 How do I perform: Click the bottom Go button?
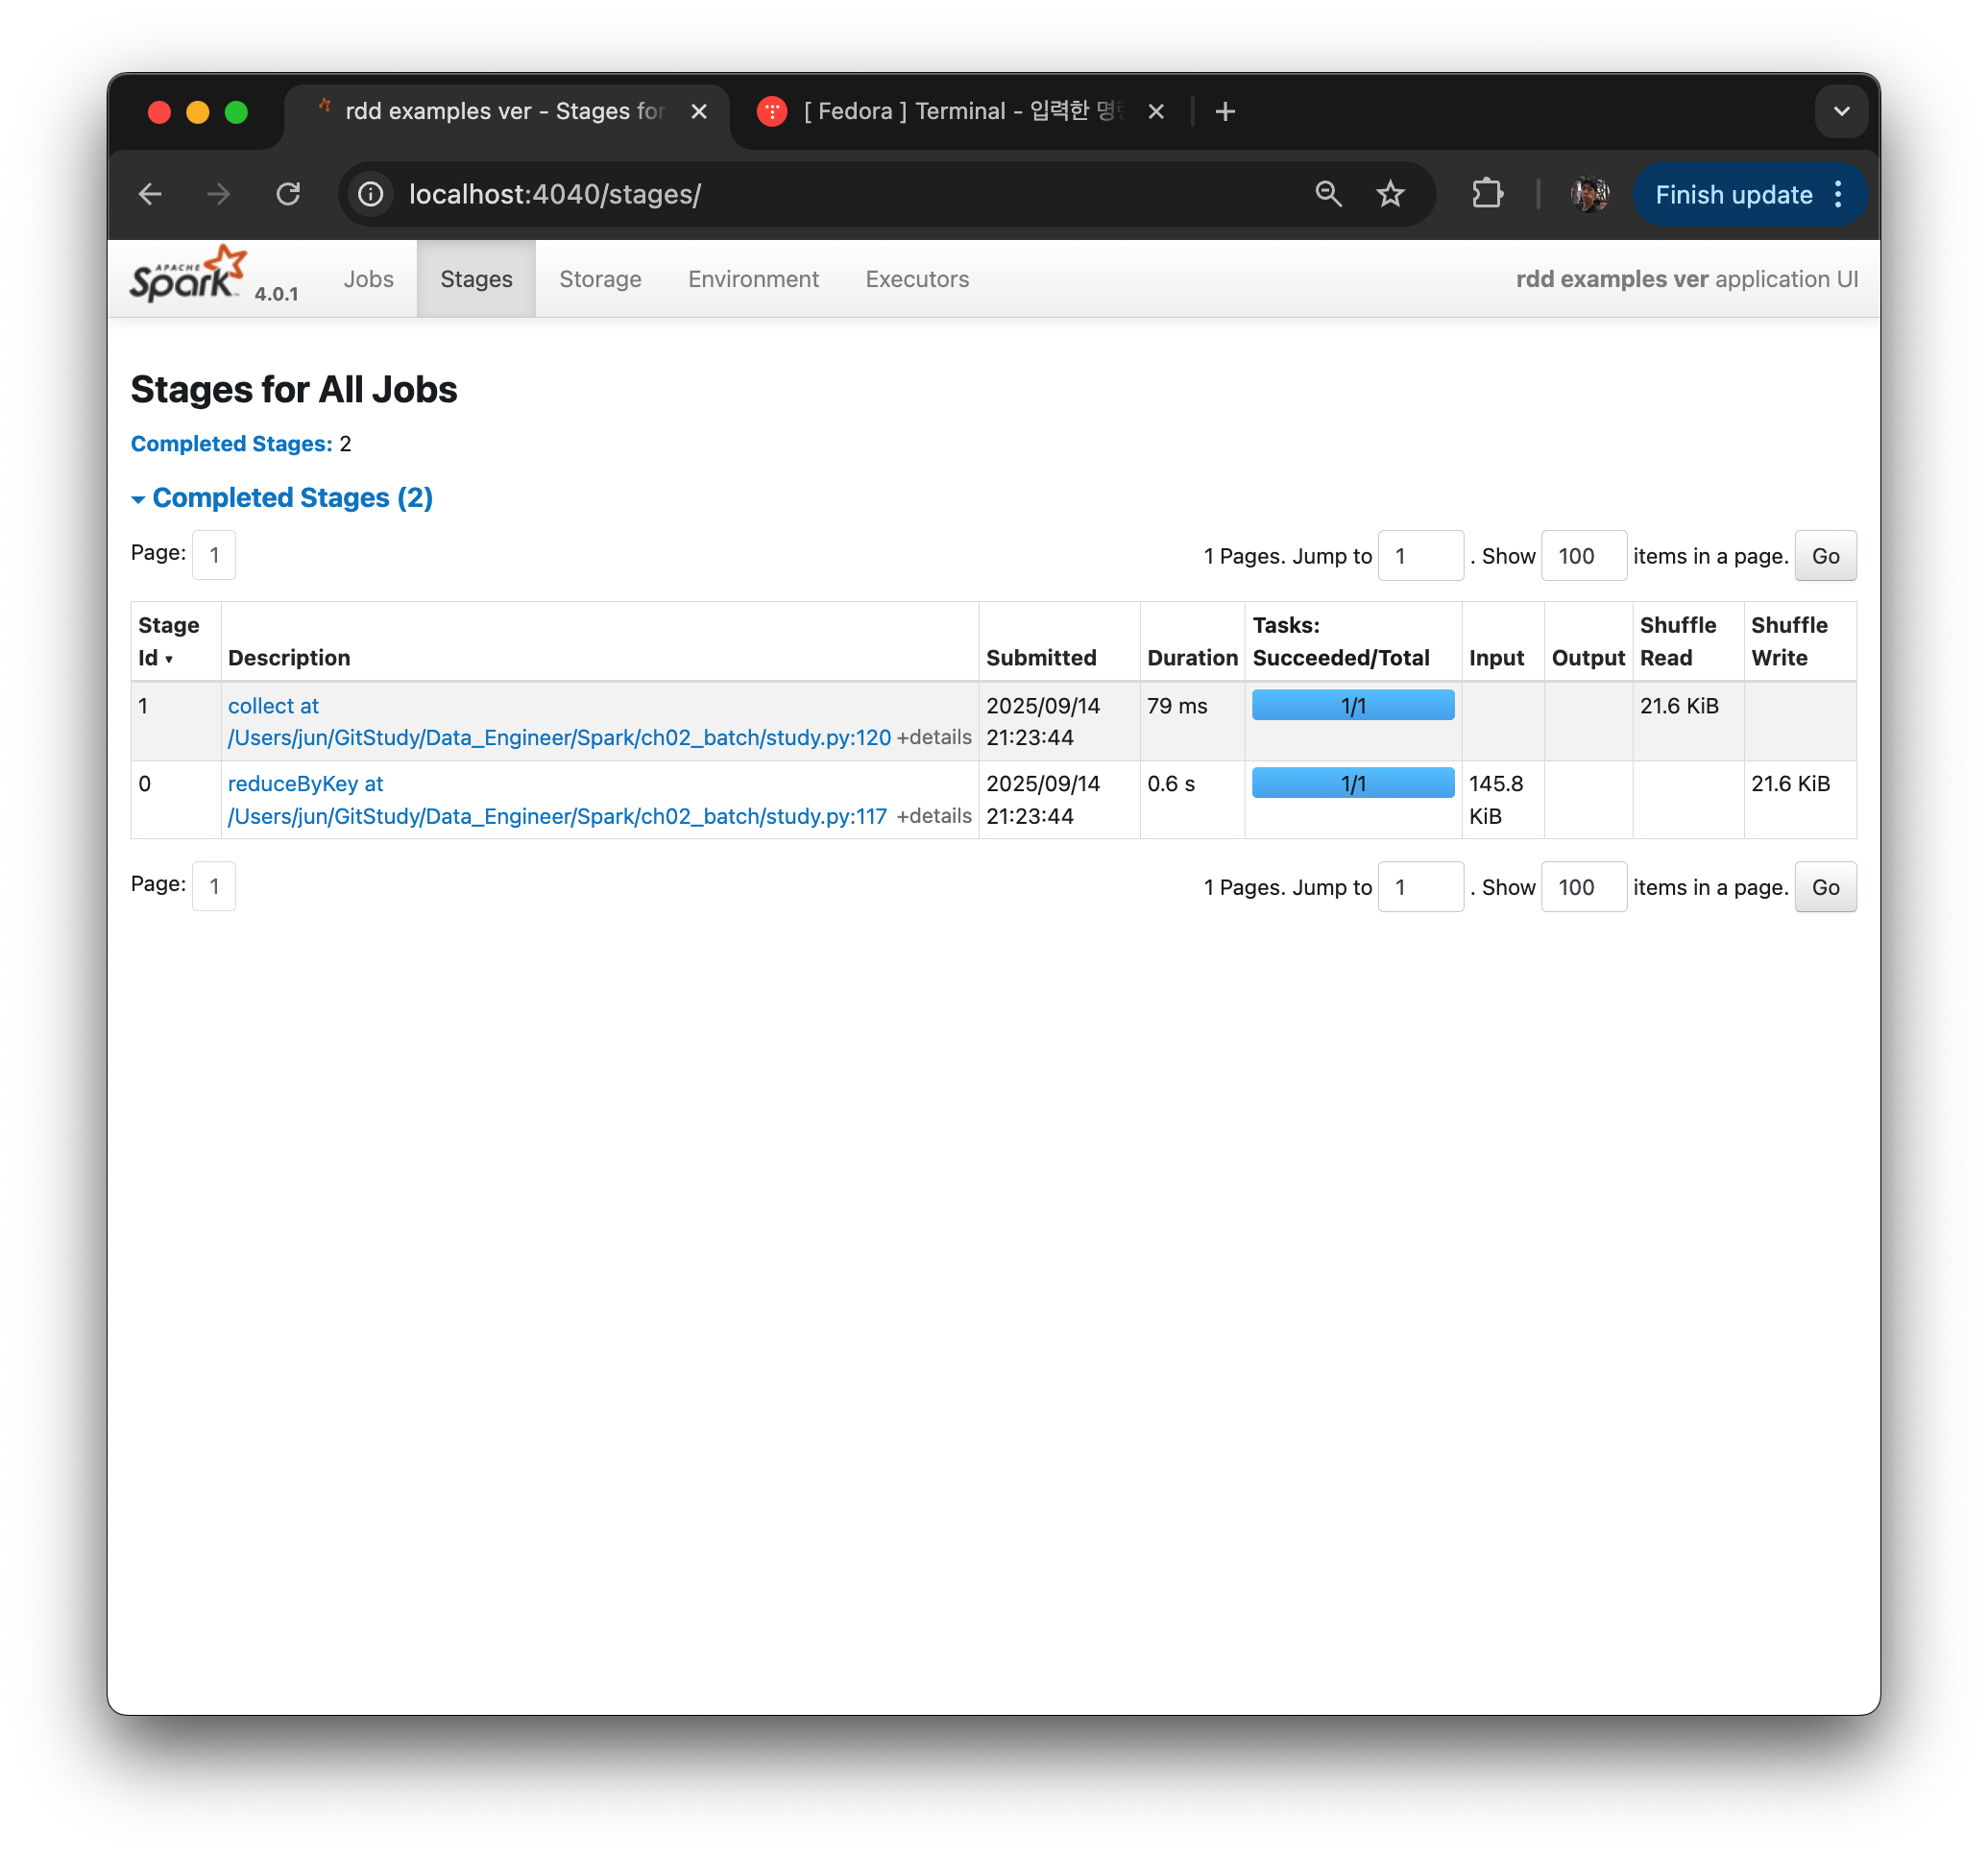(1825, 887)
